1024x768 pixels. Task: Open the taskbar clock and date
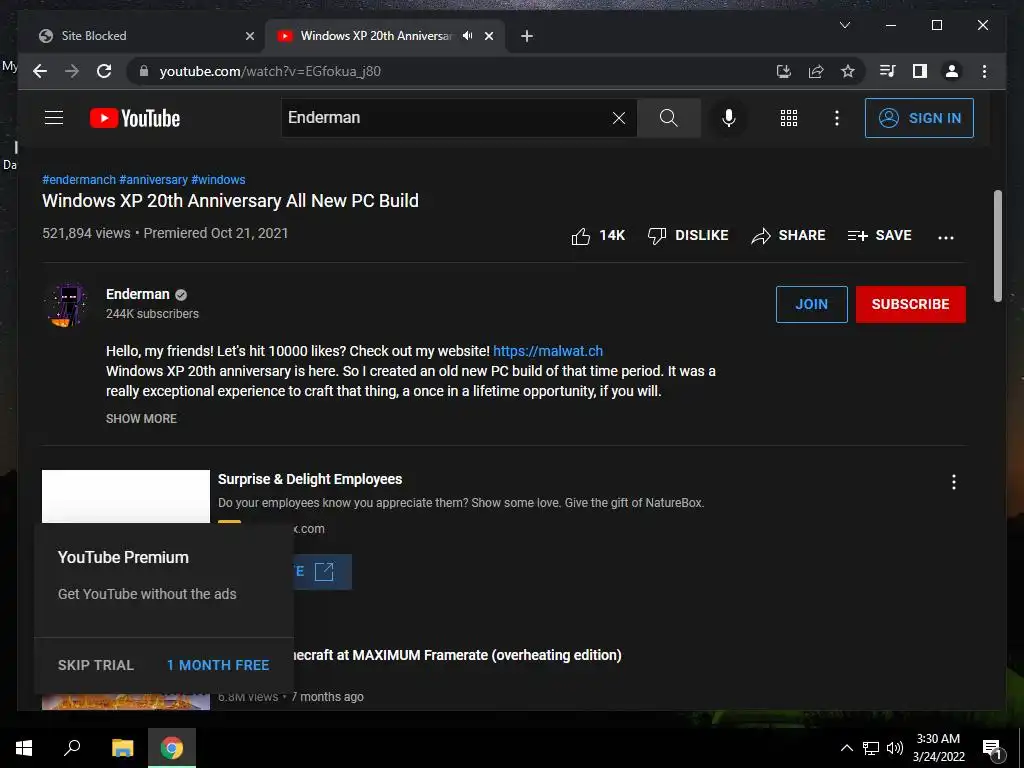pyautogui.click(x=938, y=748)
